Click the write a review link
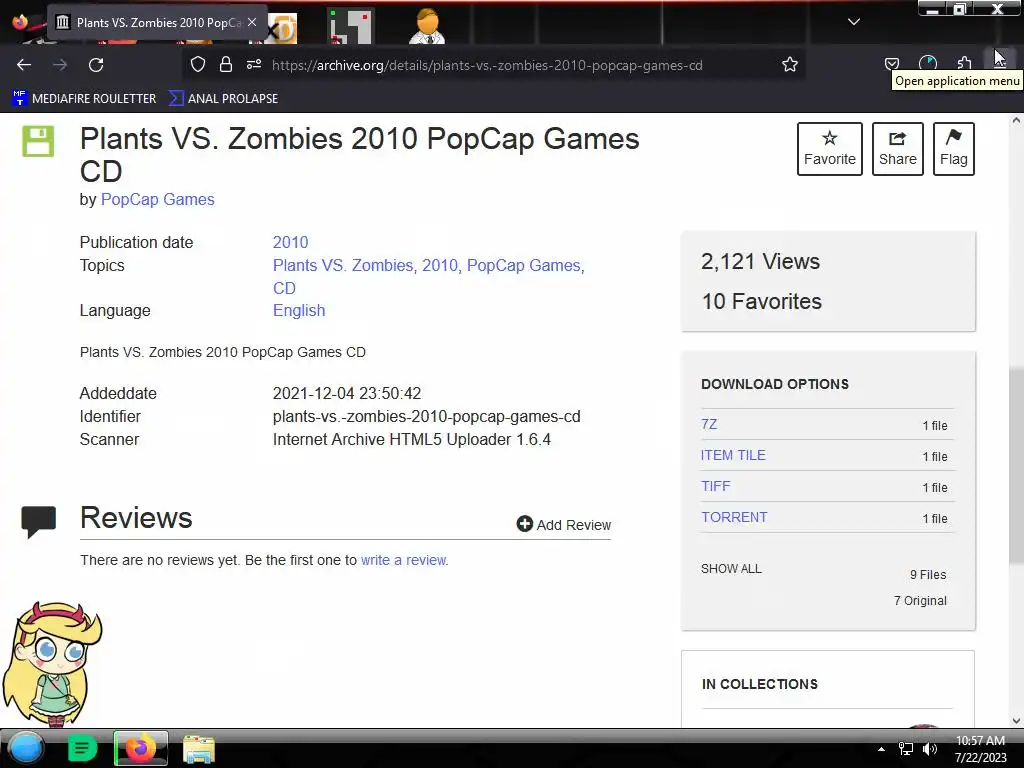1024x768 pixels. pyautogui.click(x=404, y=560)
